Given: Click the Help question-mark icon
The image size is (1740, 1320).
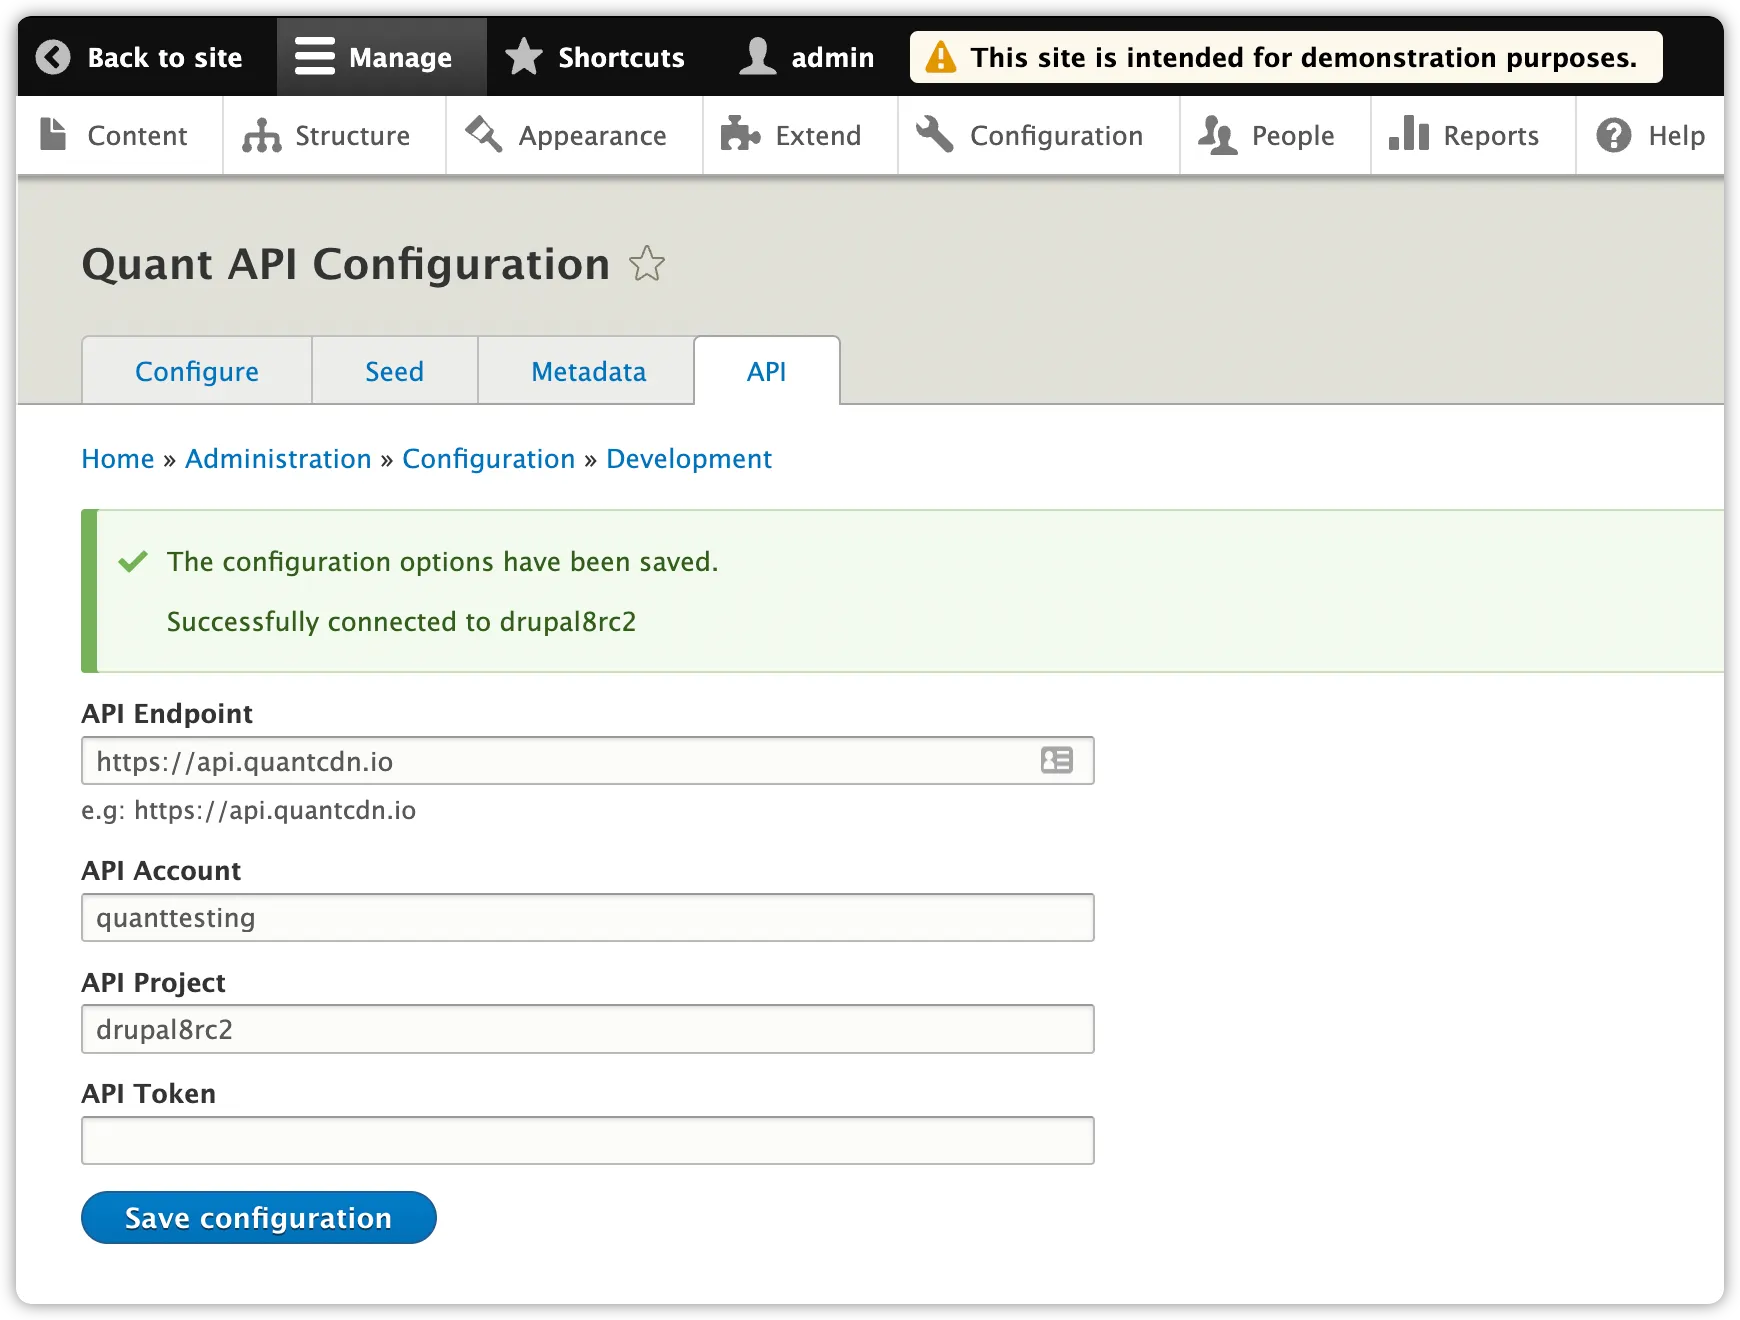Looking at the screenshot, I should [x=1613, y=133].
